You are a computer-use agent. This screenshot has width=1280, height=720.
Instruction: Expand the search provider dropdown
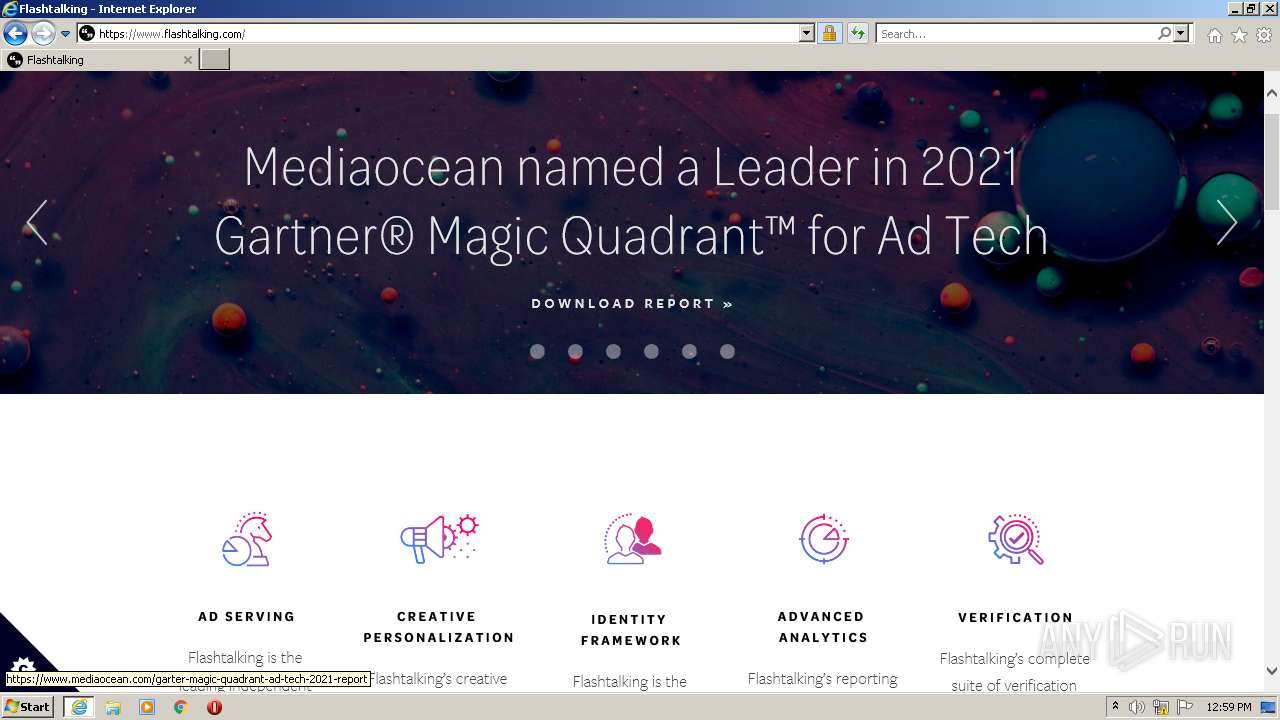(1181, 34)
